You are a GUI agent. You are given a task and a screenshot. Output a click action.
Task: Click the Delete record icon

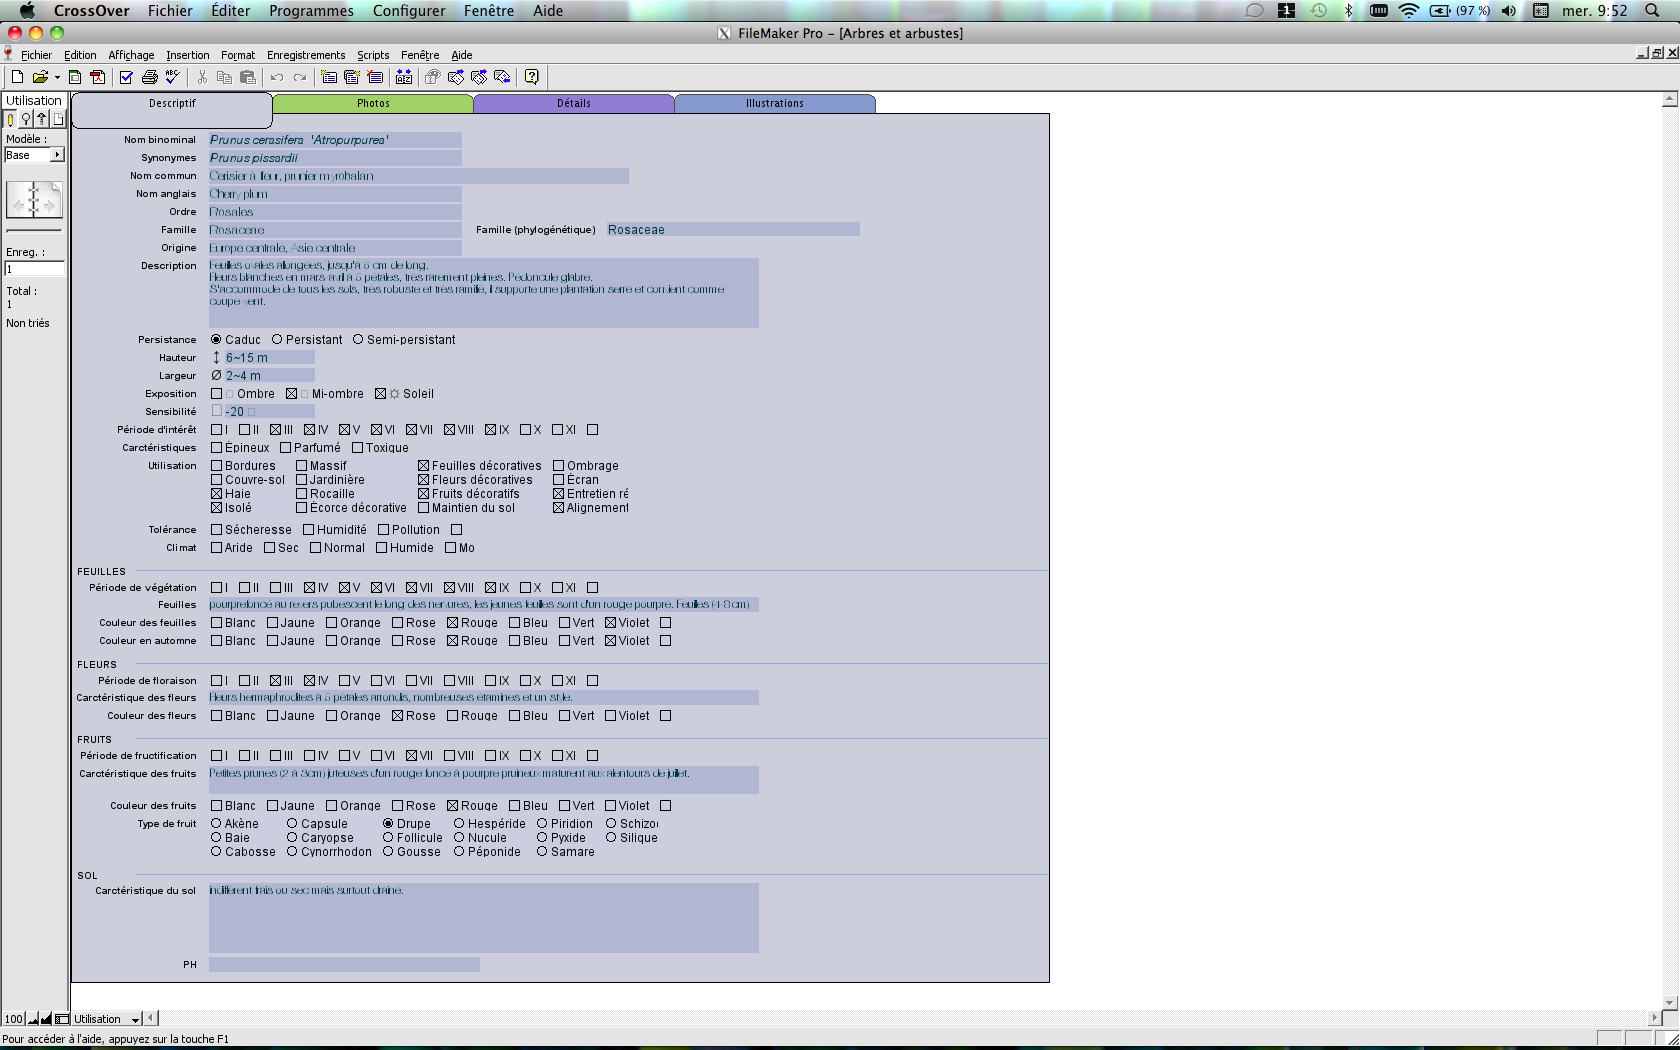coord(375,77)
